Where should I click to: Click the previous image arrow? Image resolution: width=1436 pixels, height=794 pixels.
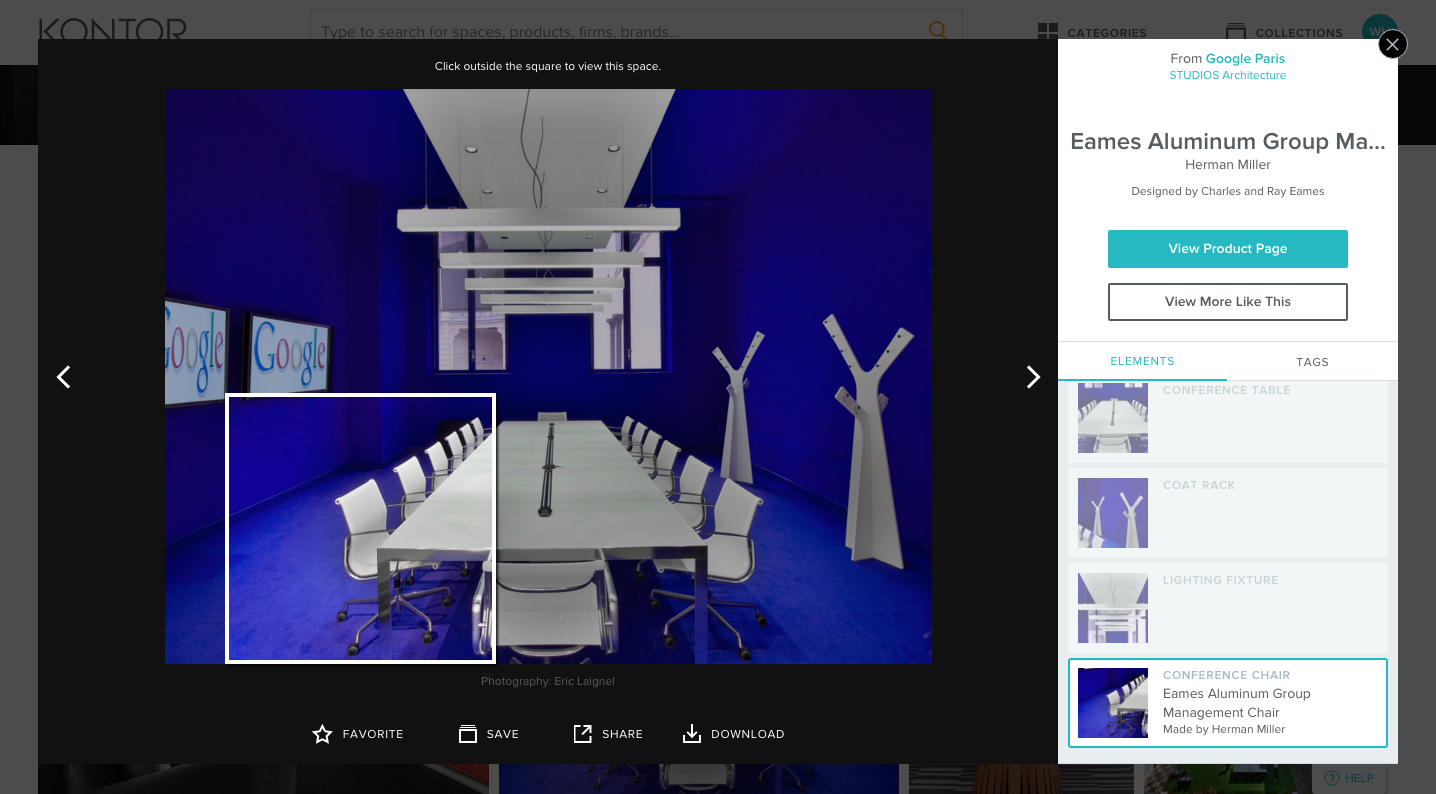tap(63, 377)
